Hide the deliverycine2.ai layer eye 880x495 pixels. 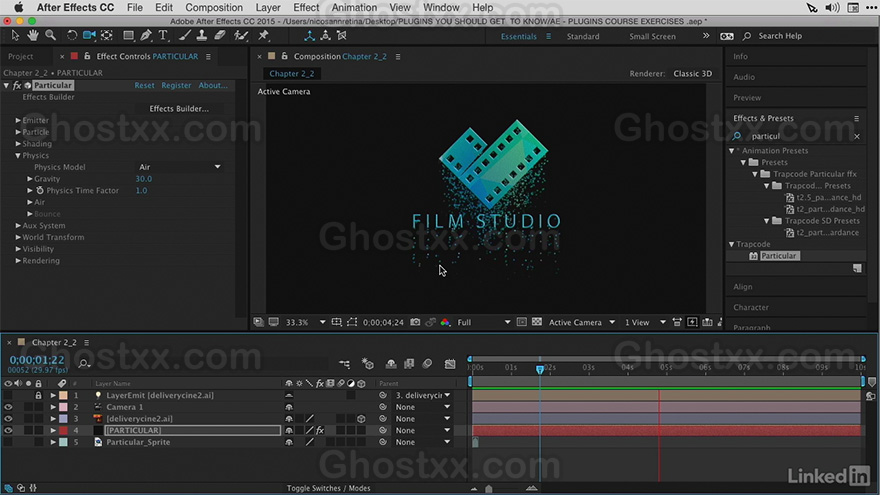click(8, 419)
